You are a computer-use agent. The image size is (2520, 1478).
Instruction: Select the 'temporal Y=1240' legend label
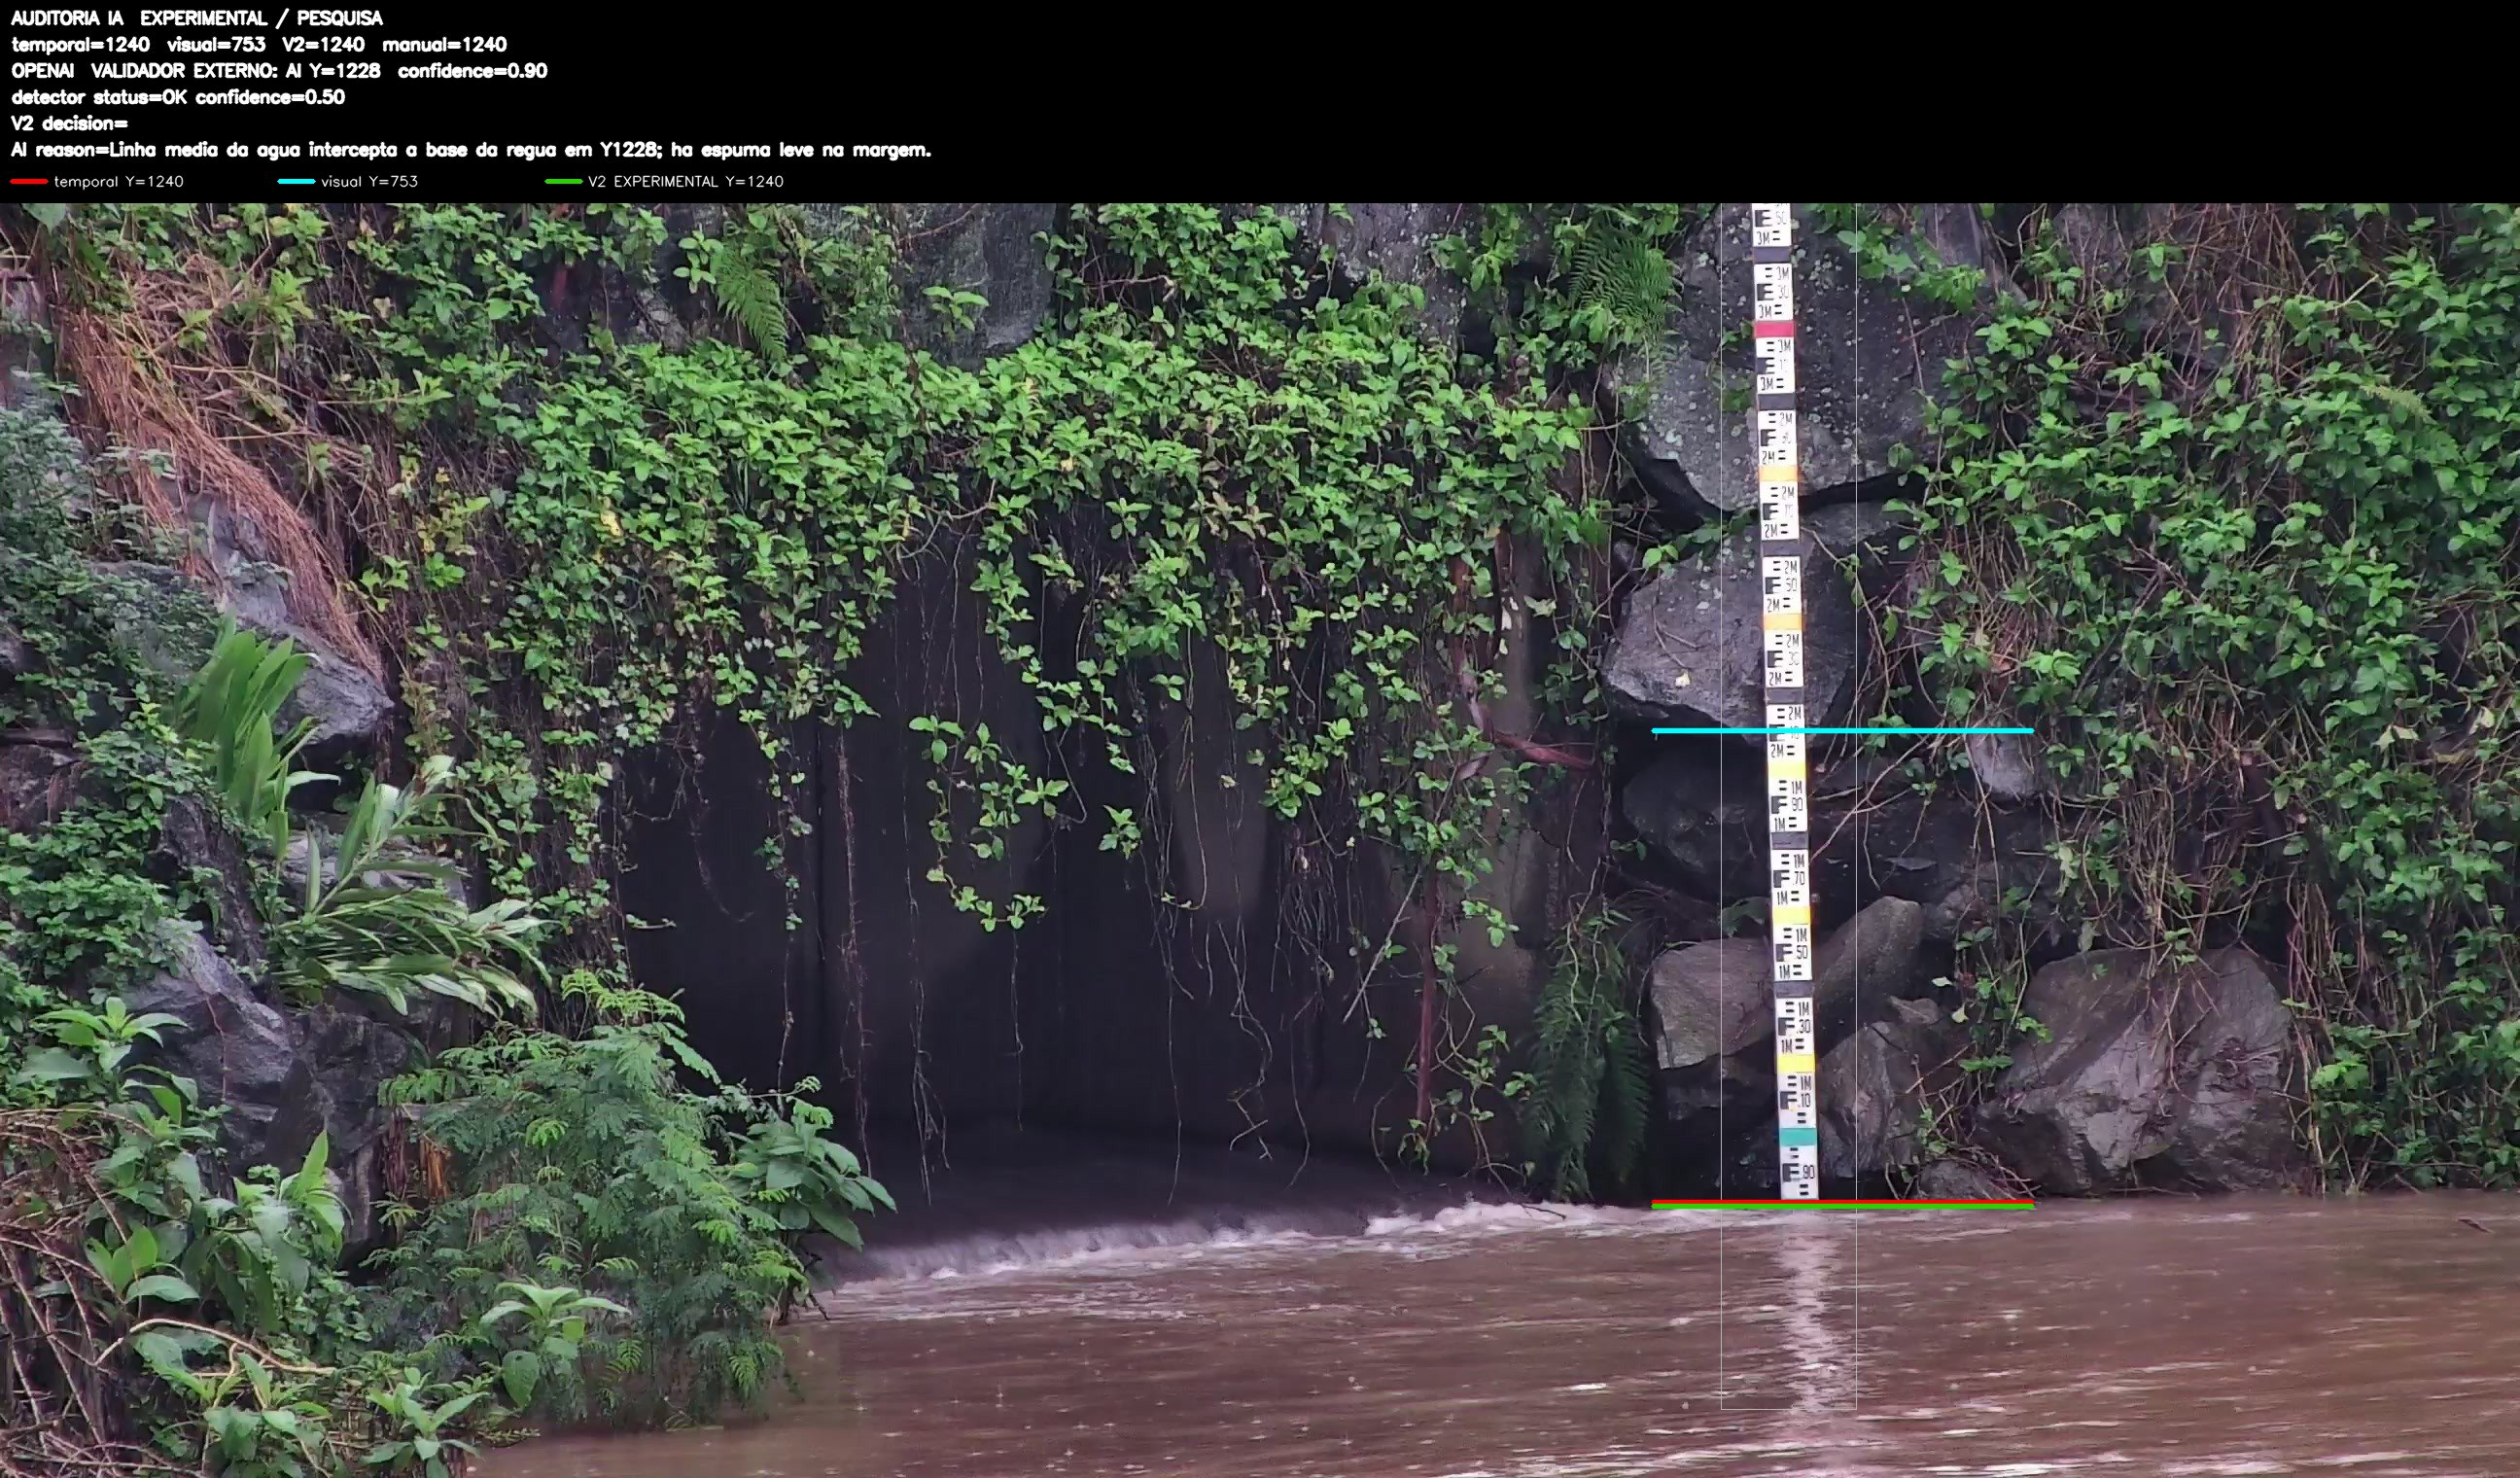(x=119, y=181)
